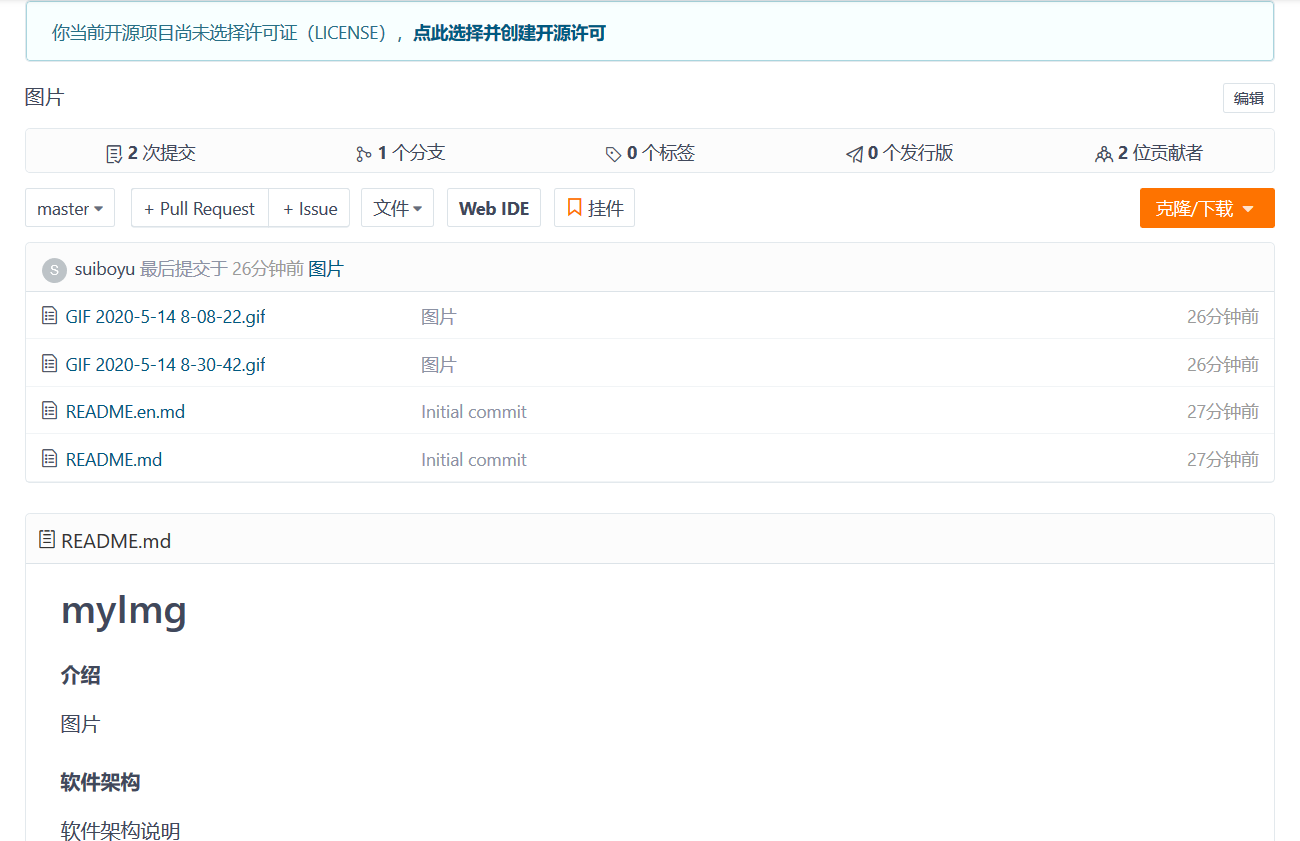Open Initial commit in the README.md row
1300x841 pixels.
tap(474, 460)
